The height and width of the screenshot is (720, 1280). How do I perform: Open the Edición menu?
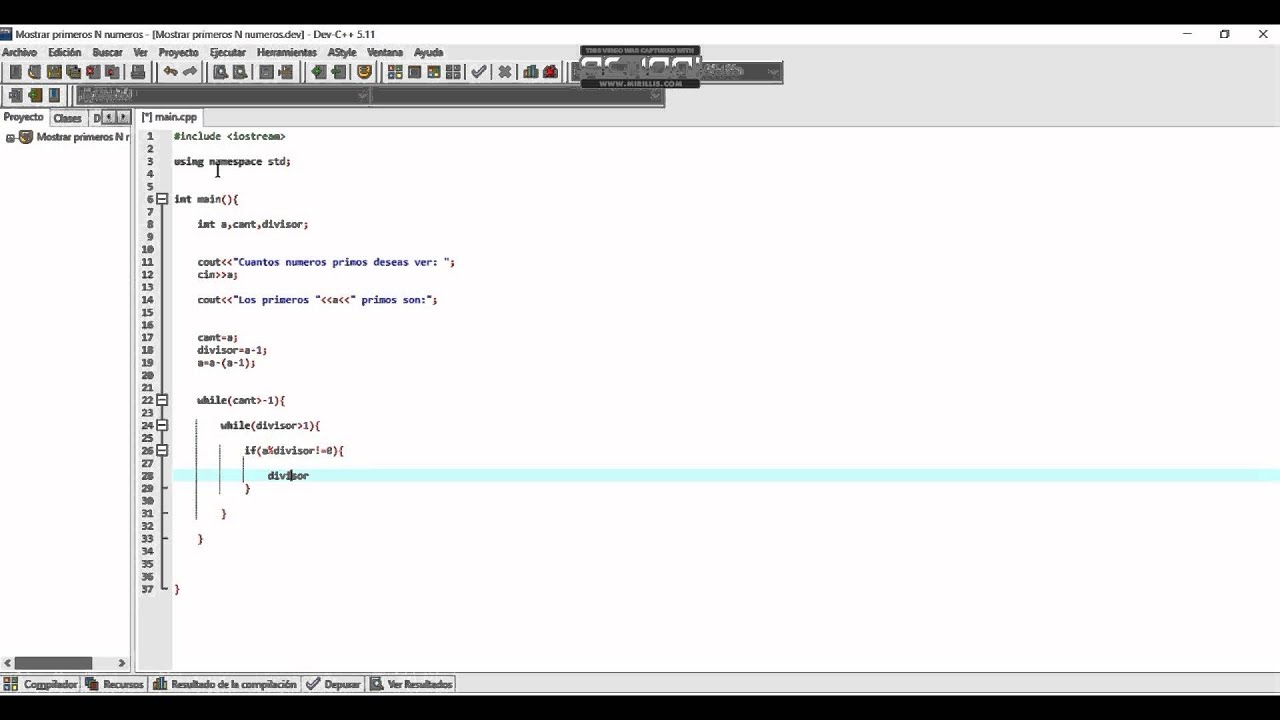tap(64, 52)
